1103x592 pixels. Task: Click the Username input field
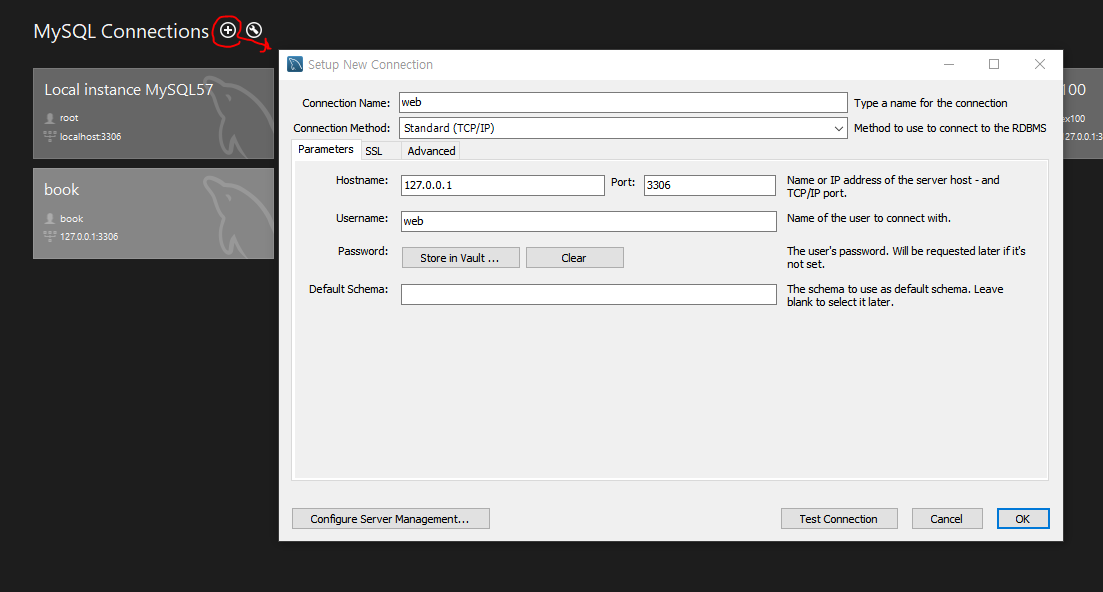point(588,221)
